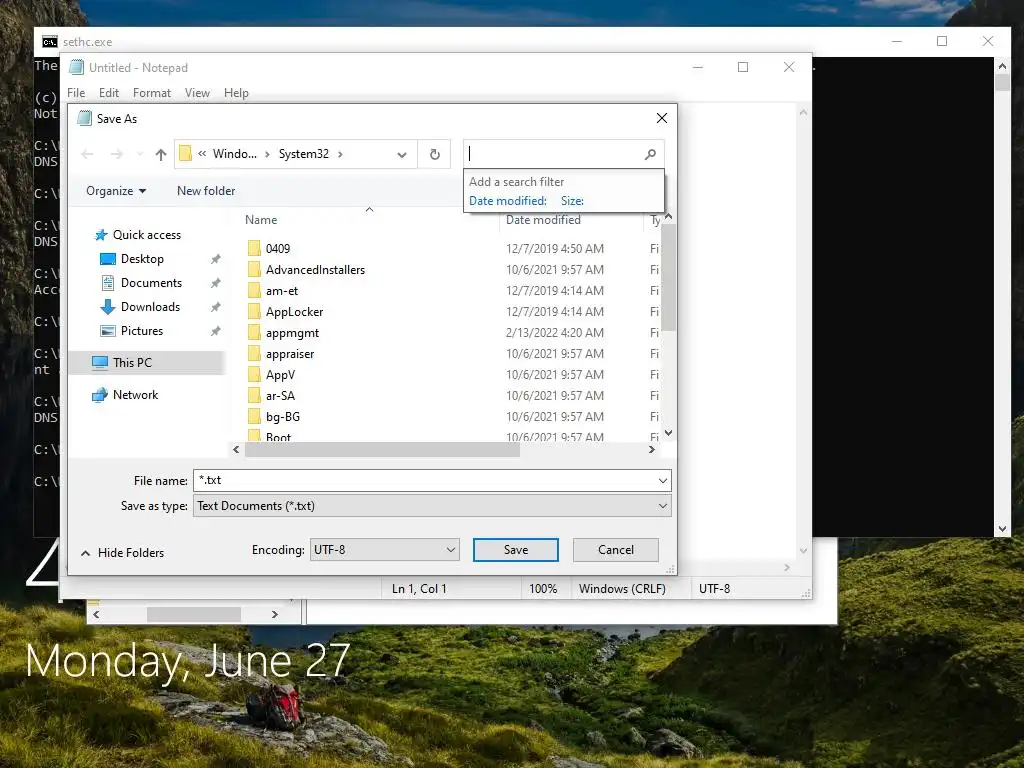The image size is (1024, 768).
Task: Open the Notepad File menu
Action: click(x=76, y=93)
